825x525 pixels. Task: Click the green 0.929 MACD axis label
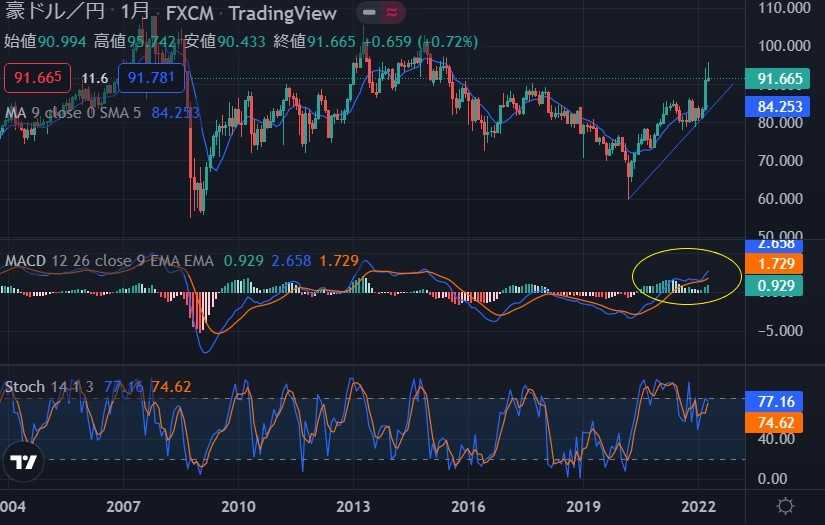pos(774,286)
